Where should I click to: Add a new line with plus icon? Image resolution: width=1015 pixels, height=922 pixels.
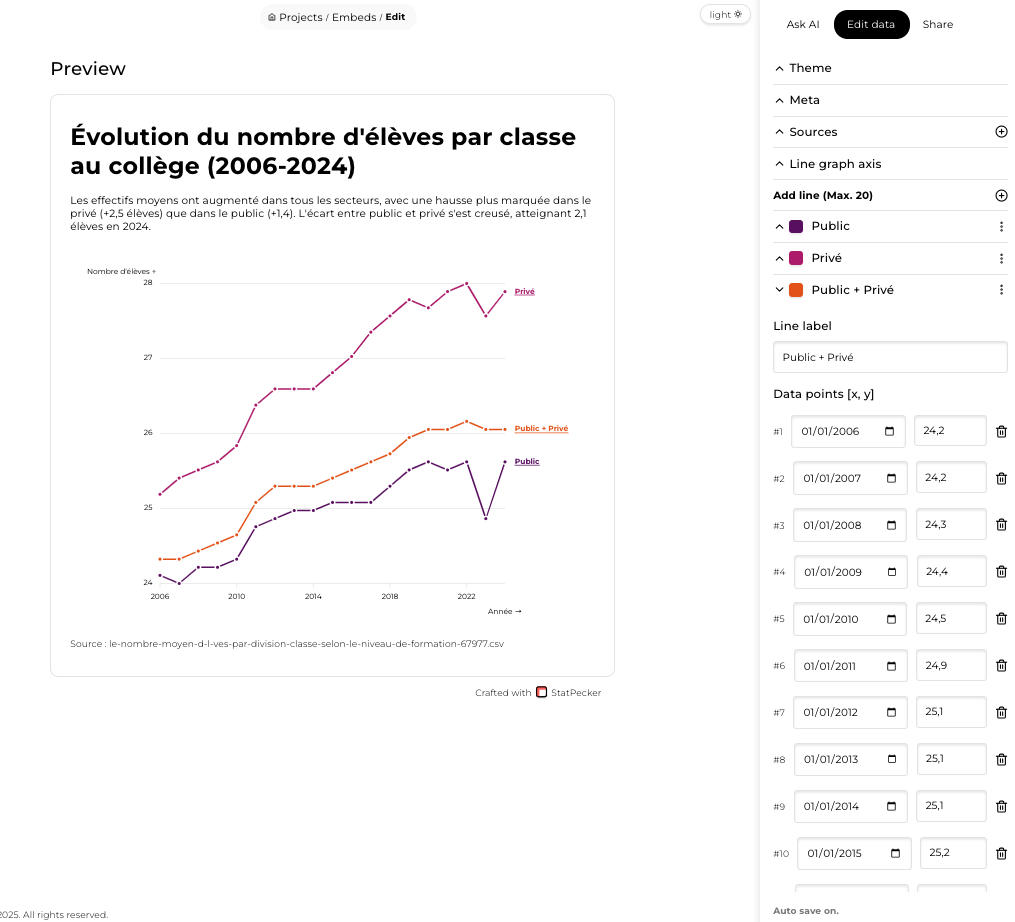click(x=1001, y=196)
